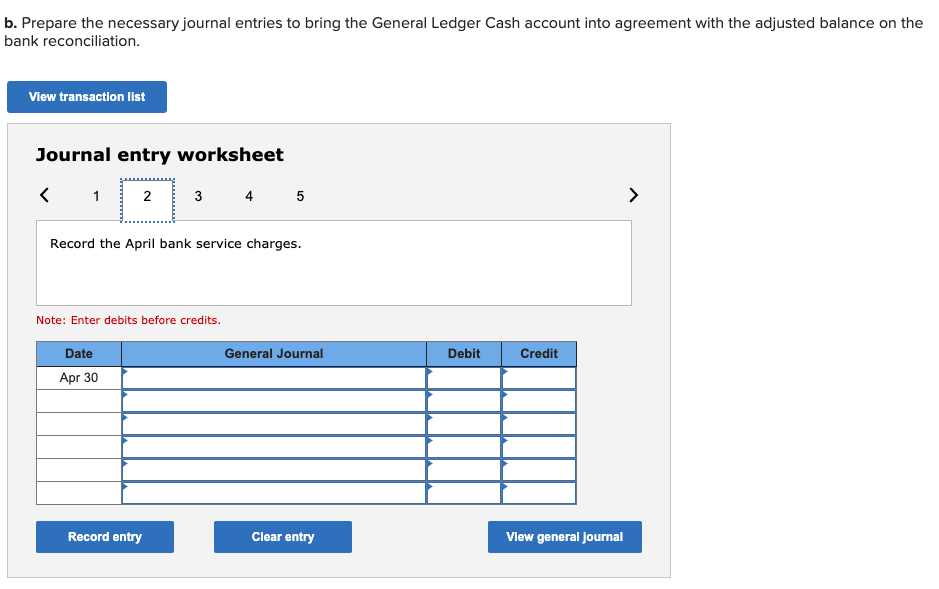Go to previous journal entry arrow
Image resolution: width=939 pixels, height=589 pixels.
tap(44, 195)
